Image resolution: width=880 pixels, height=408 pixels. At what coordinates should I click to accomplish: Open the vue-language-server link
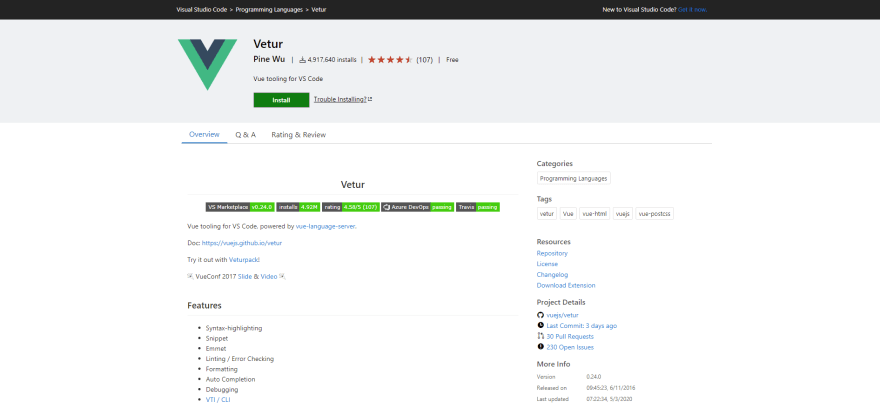pos(326,227)
